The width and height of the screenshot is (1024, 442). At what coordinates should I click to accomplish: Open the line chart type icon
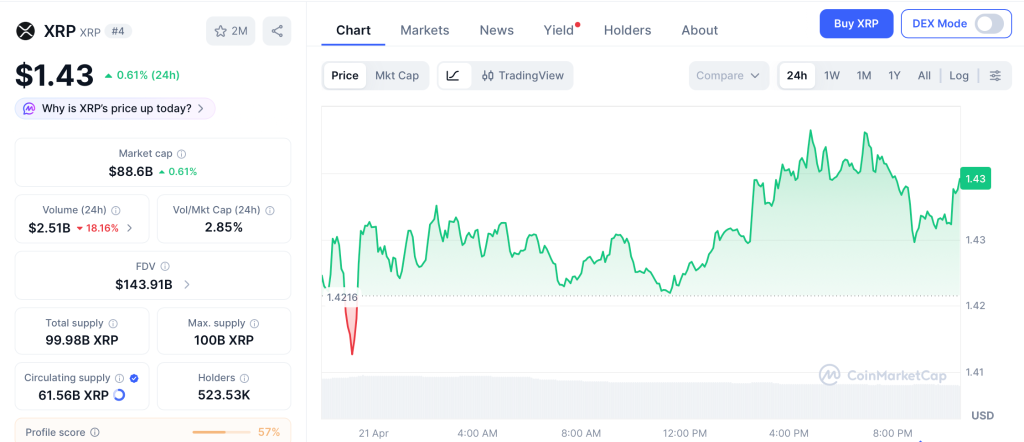click(453, 76)
